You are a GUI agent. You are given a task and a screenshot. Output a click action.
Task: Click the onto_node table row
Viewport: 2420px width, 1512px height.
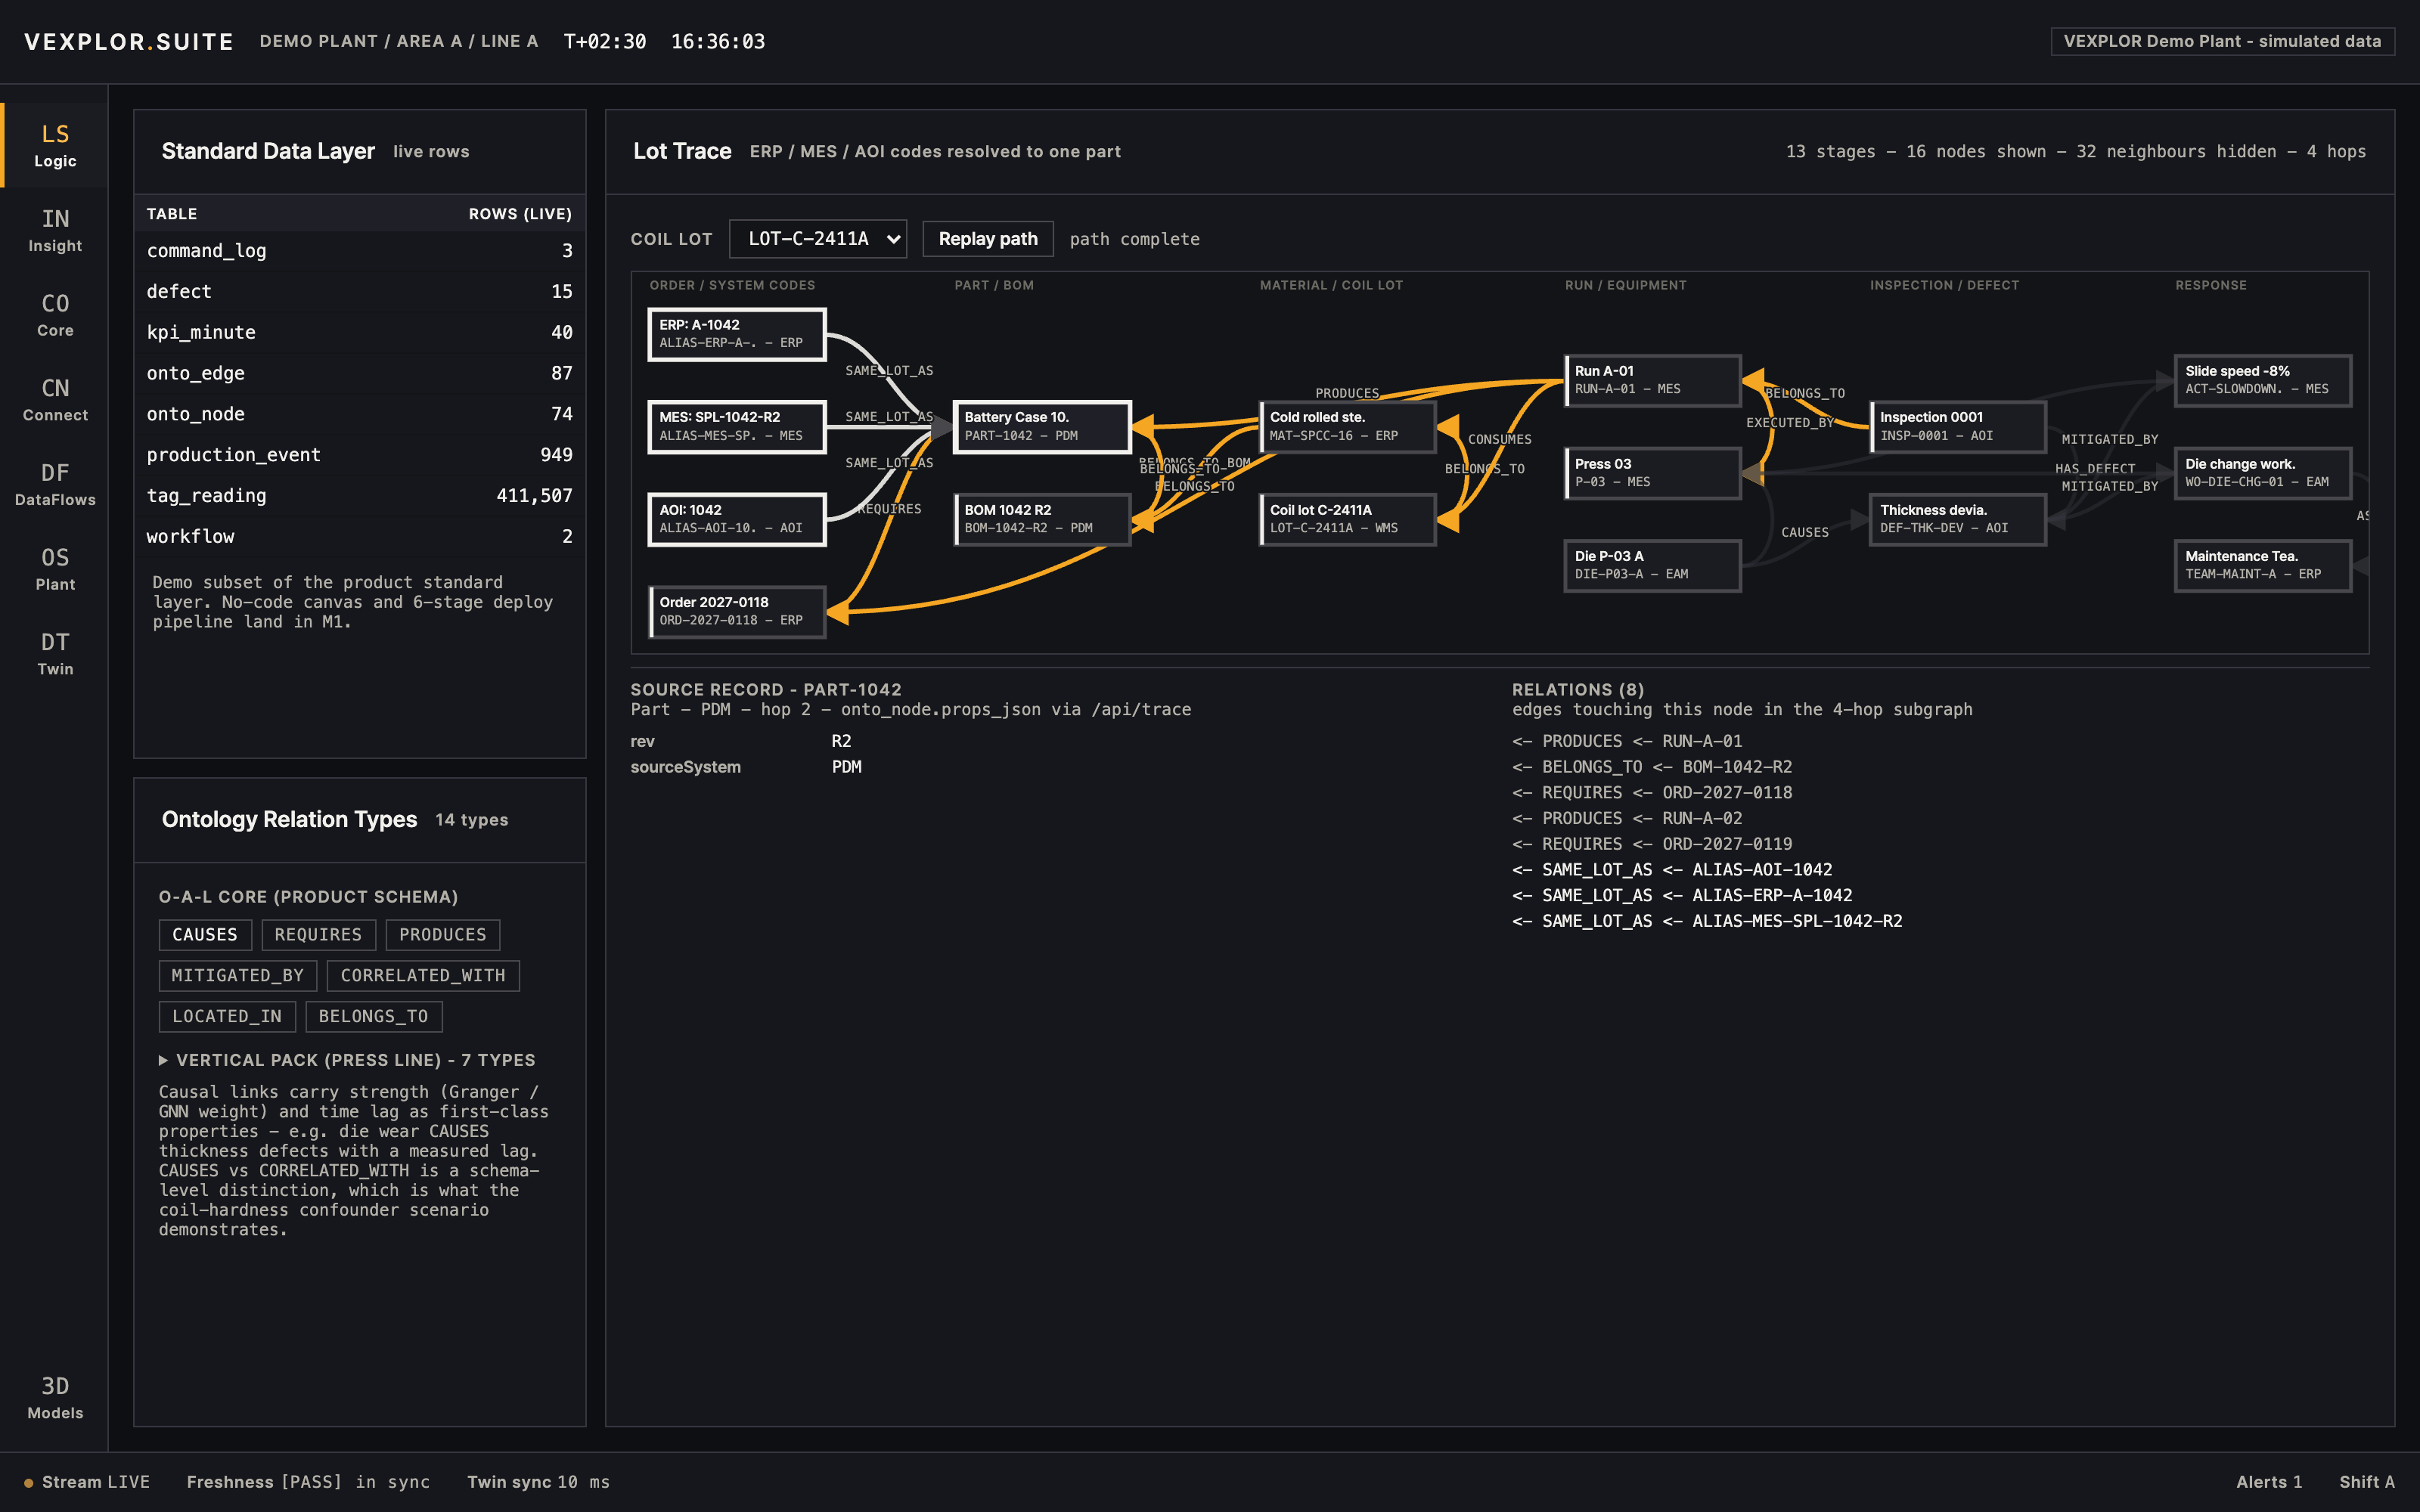pos(360,414)
